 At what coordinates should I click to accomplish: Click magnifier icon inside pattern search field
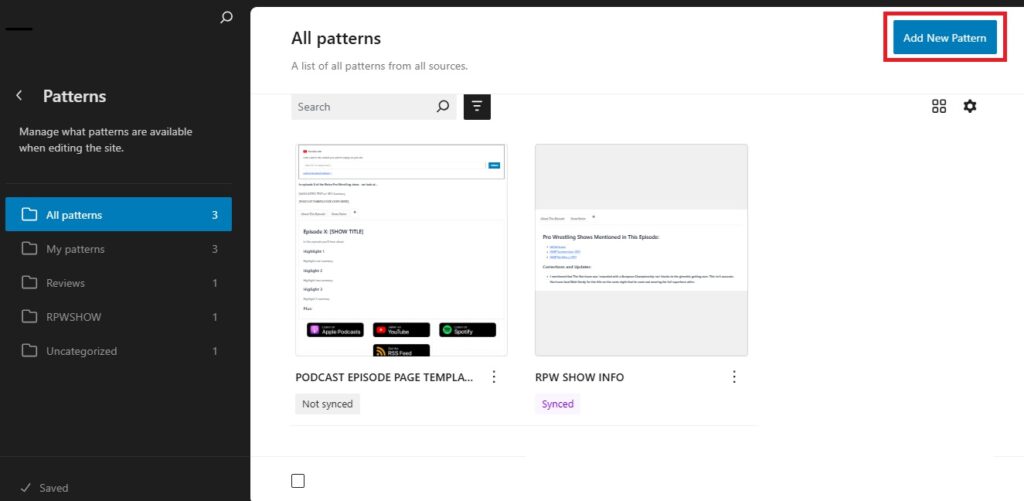pyautogui.click(x=443, y=106)
